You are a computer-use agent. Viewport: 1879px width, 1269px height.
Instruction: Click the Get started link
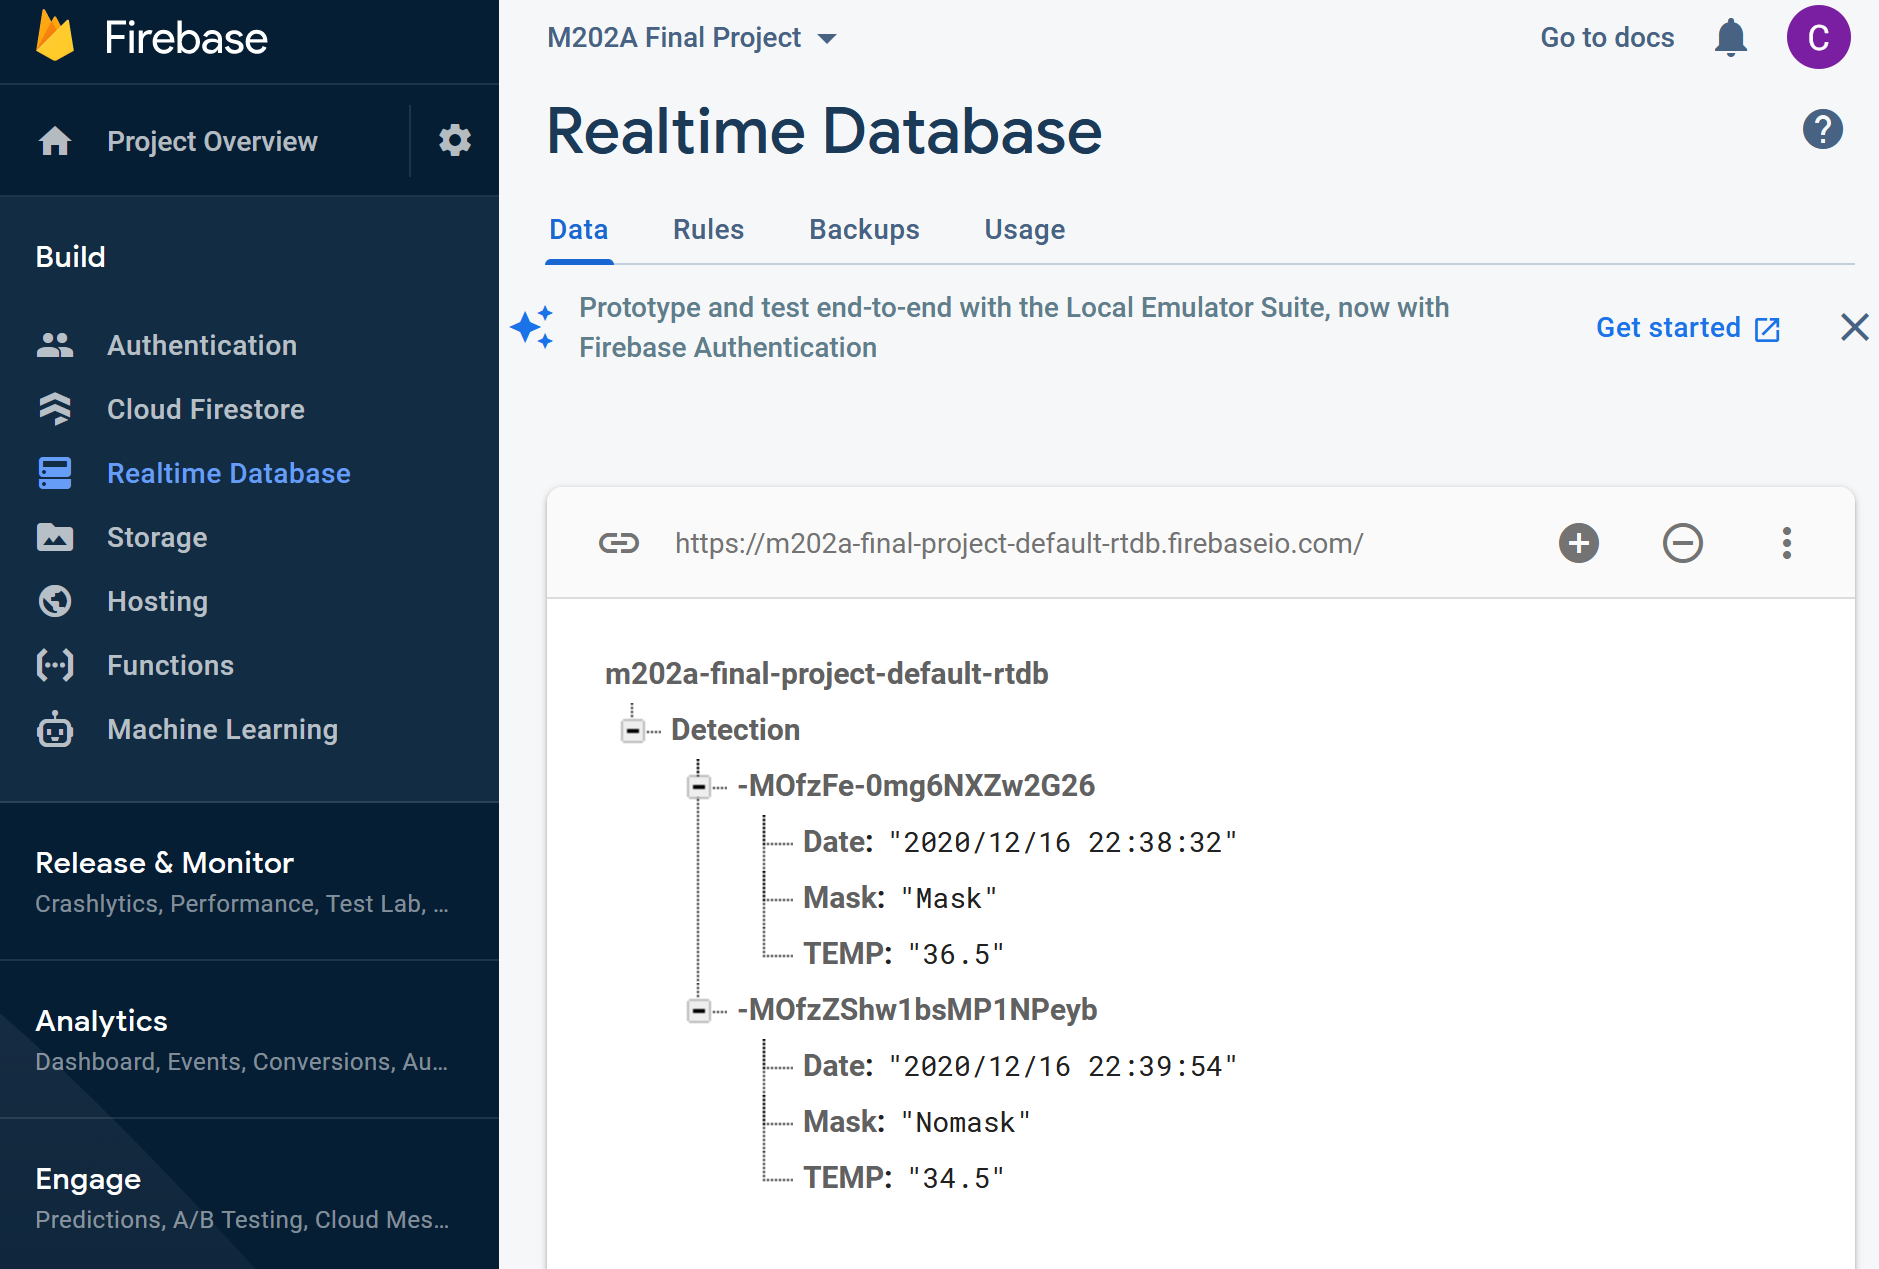click(1668, 328)
